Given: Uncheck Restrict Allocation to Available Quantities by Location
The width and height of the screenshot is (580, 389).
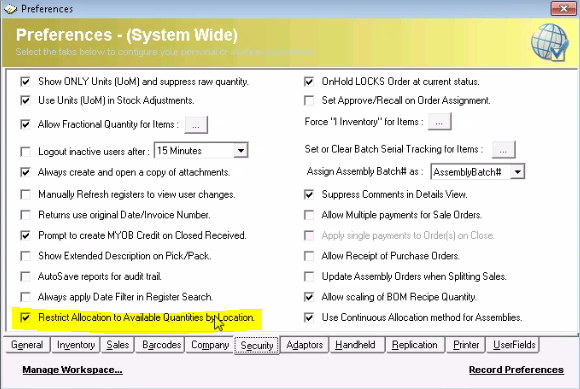Looking at the screenshot, I should click(x=26, y=317).
